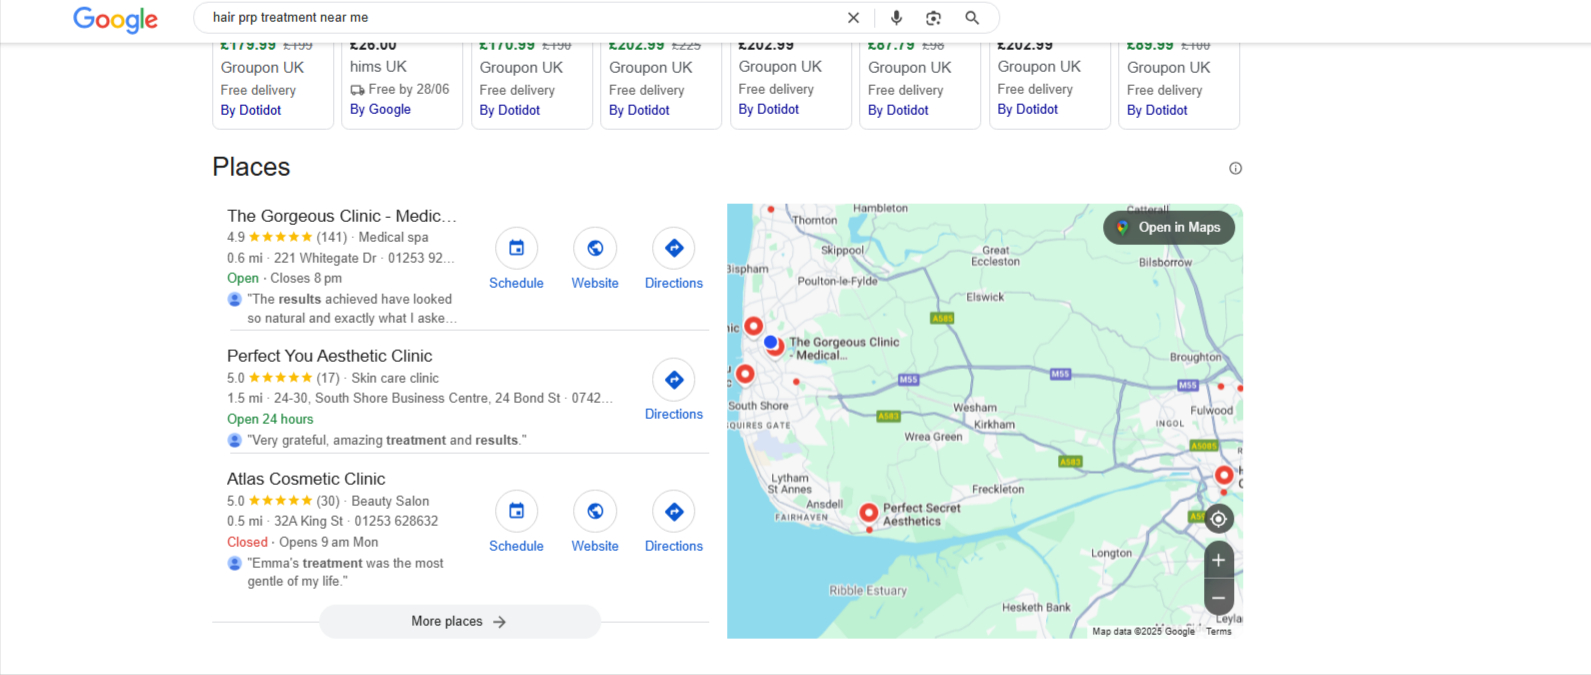
Task: Get directions to The Gorgeous Clinic
Action: coord(674,260)
